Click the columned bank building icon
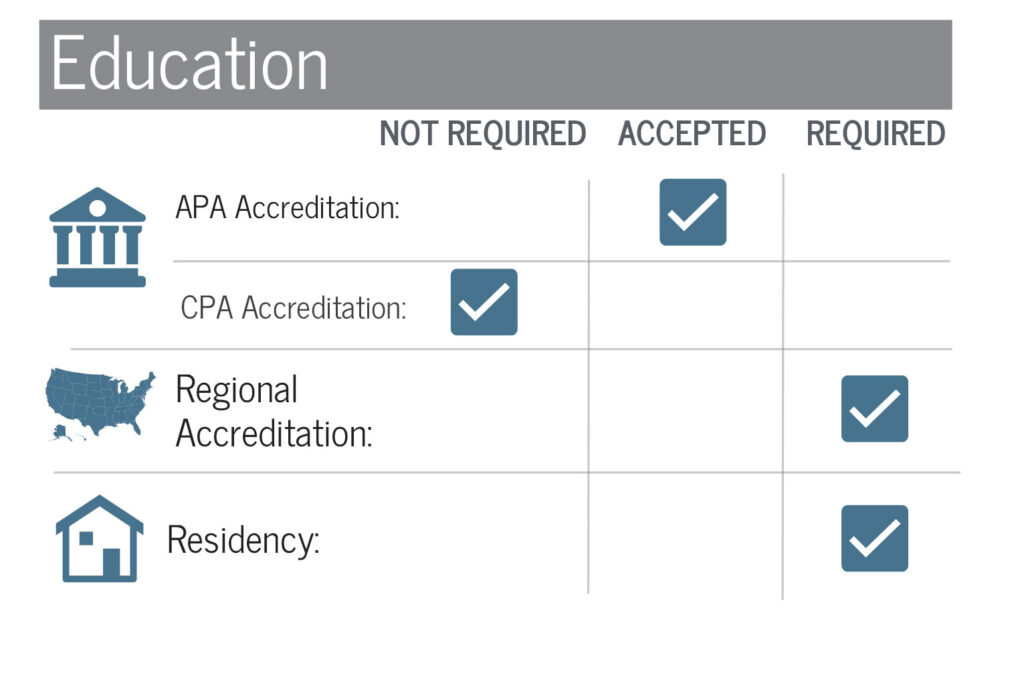Viewport: 1024px width, 686px height. (x=97, y=237)
